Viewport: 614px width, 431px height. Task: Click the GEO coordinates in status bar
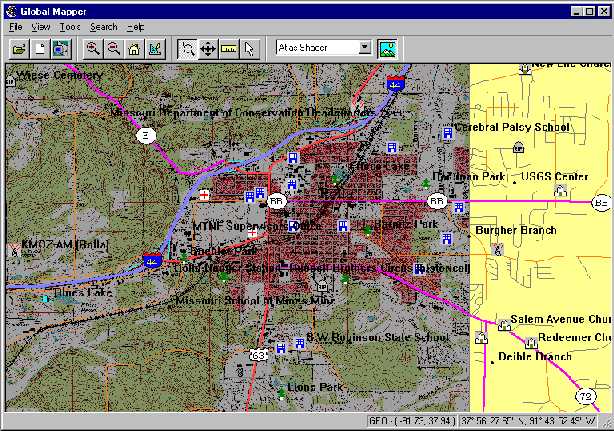pyautogui.click(x=412, y=421)
